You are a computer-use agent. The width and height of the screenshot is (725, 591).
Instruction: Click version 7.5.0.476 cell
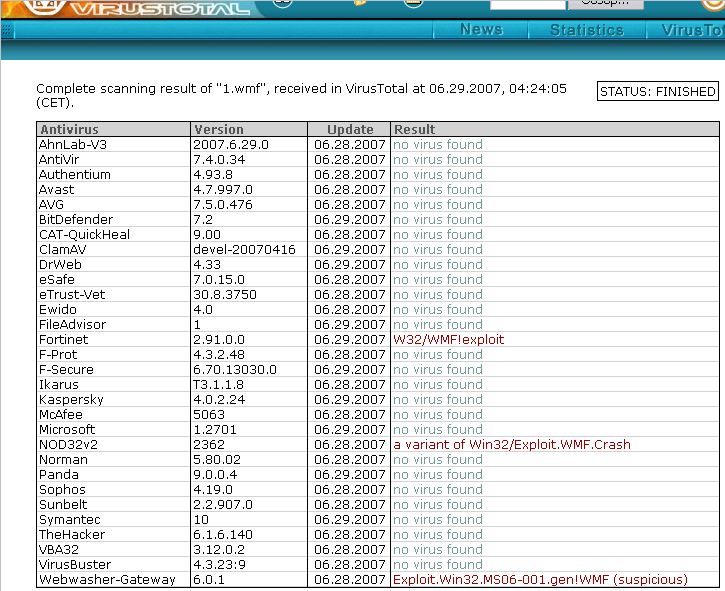(223, 204)
